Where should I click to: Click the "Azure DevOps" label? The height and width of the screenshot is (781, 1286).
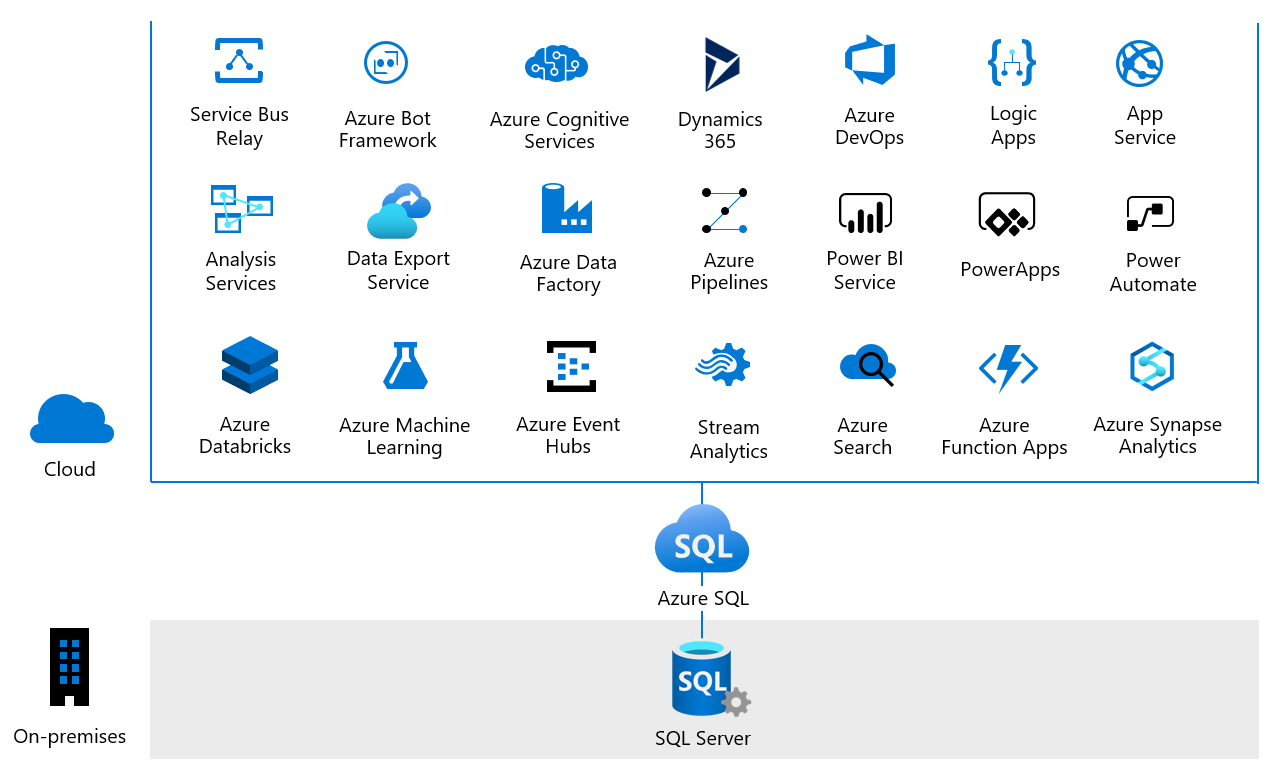(x=869, y=127)
